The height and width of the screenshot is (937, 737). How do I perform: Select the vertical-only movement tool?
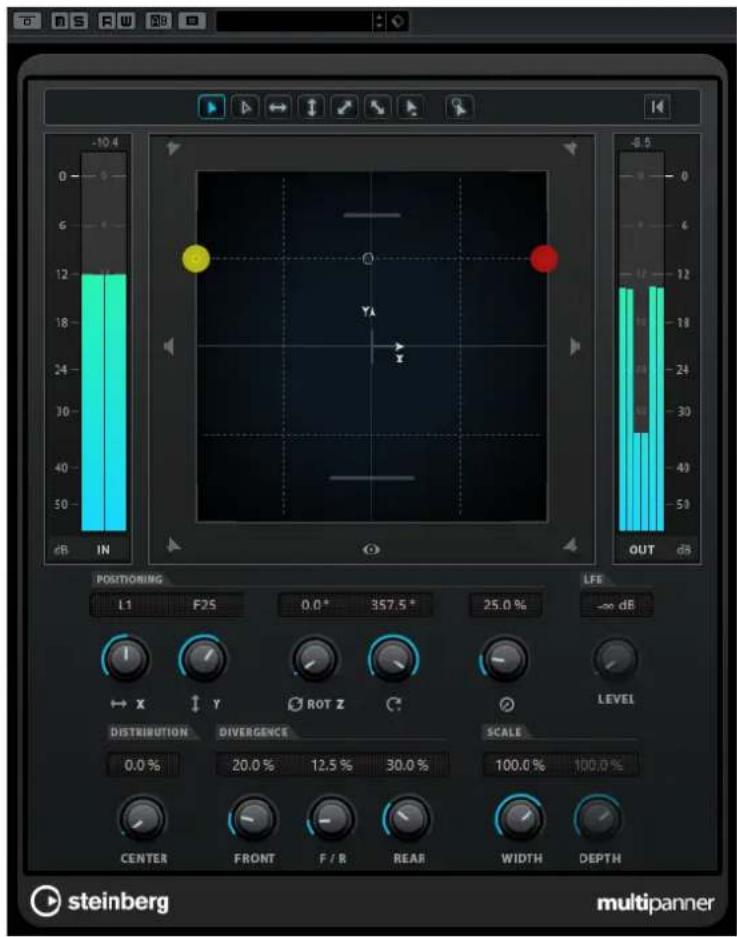[x=311, y=108]
